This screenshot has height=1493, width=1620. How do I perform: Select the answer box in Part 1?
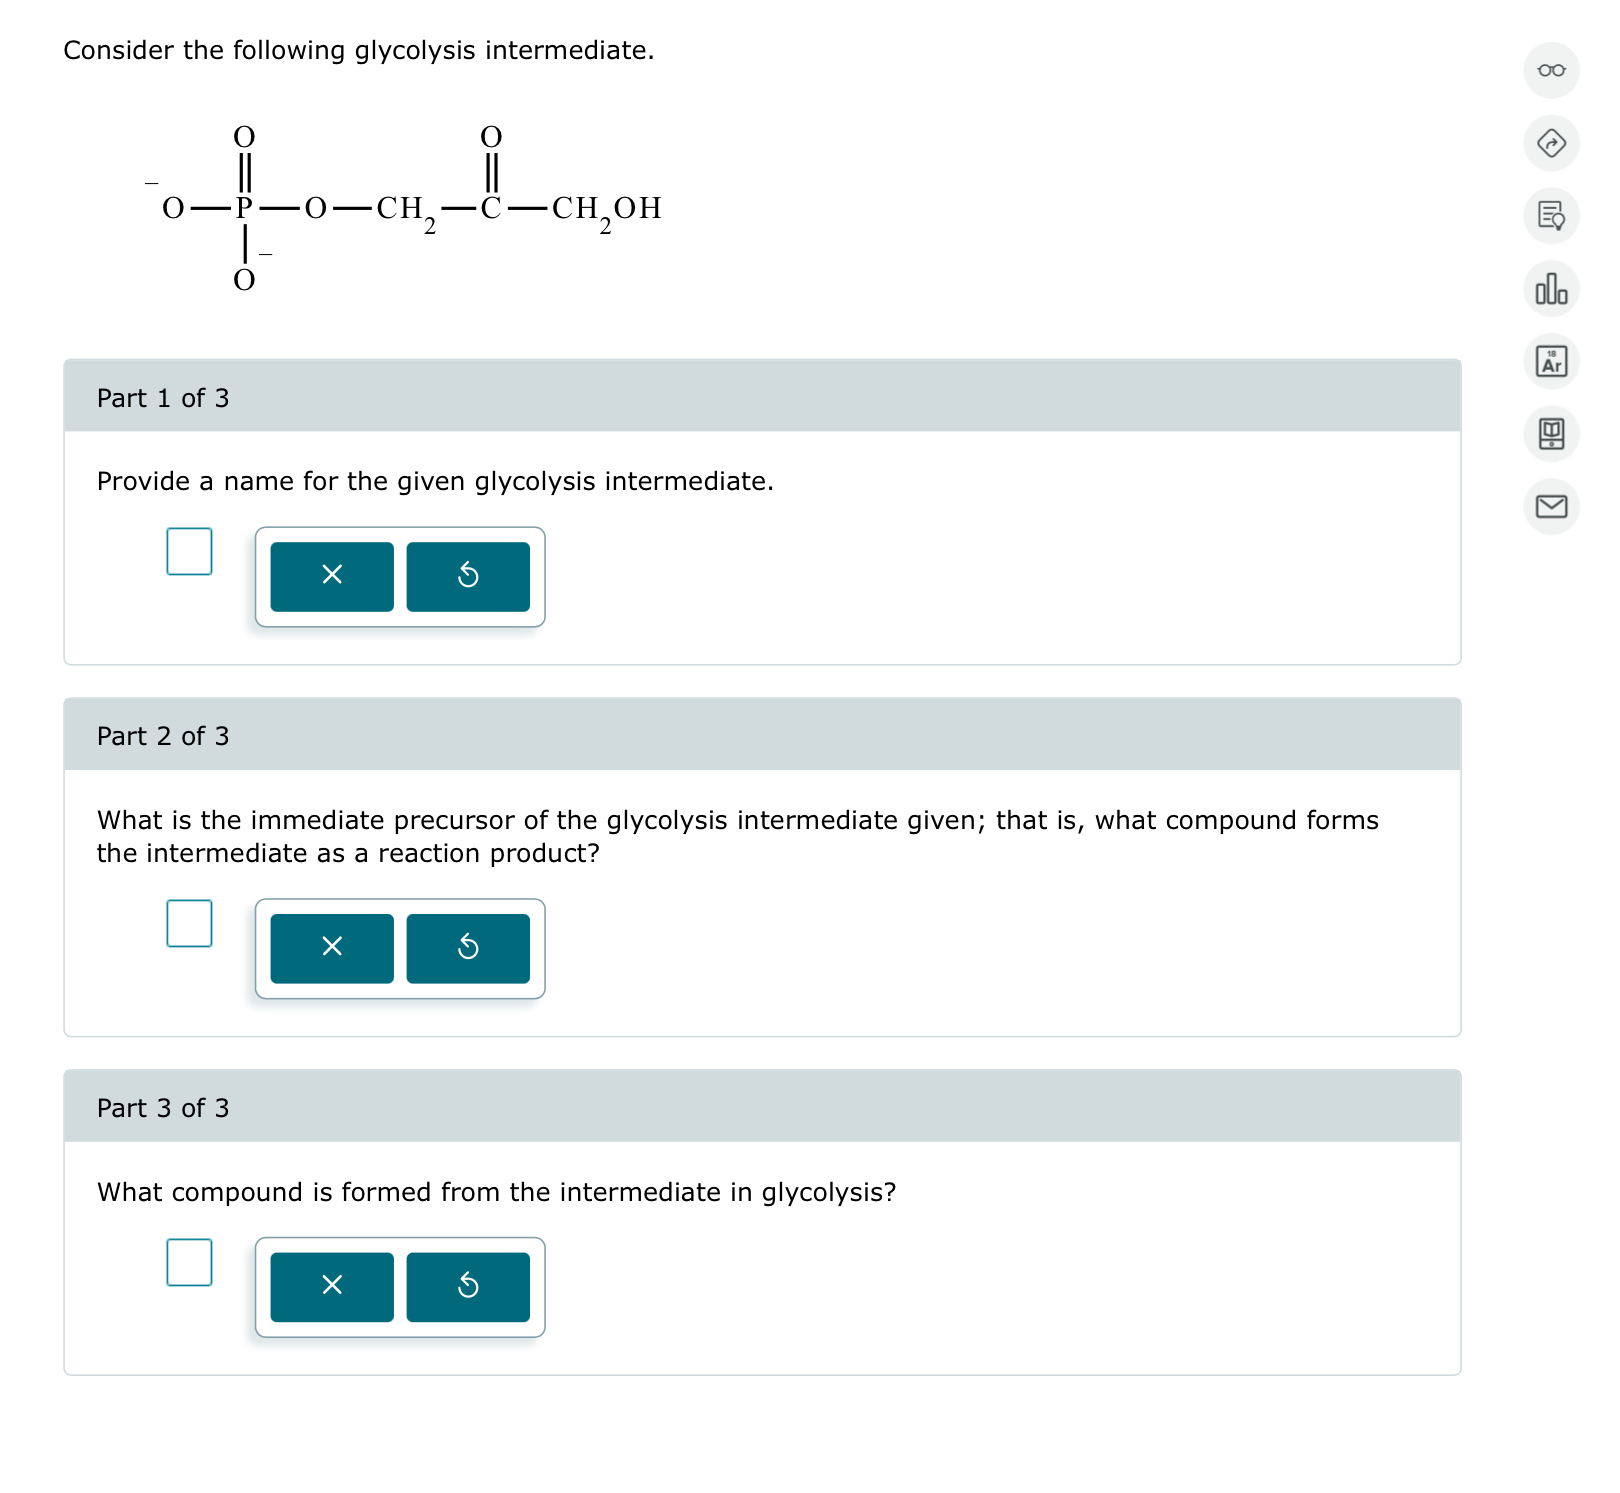pos(188,553)
